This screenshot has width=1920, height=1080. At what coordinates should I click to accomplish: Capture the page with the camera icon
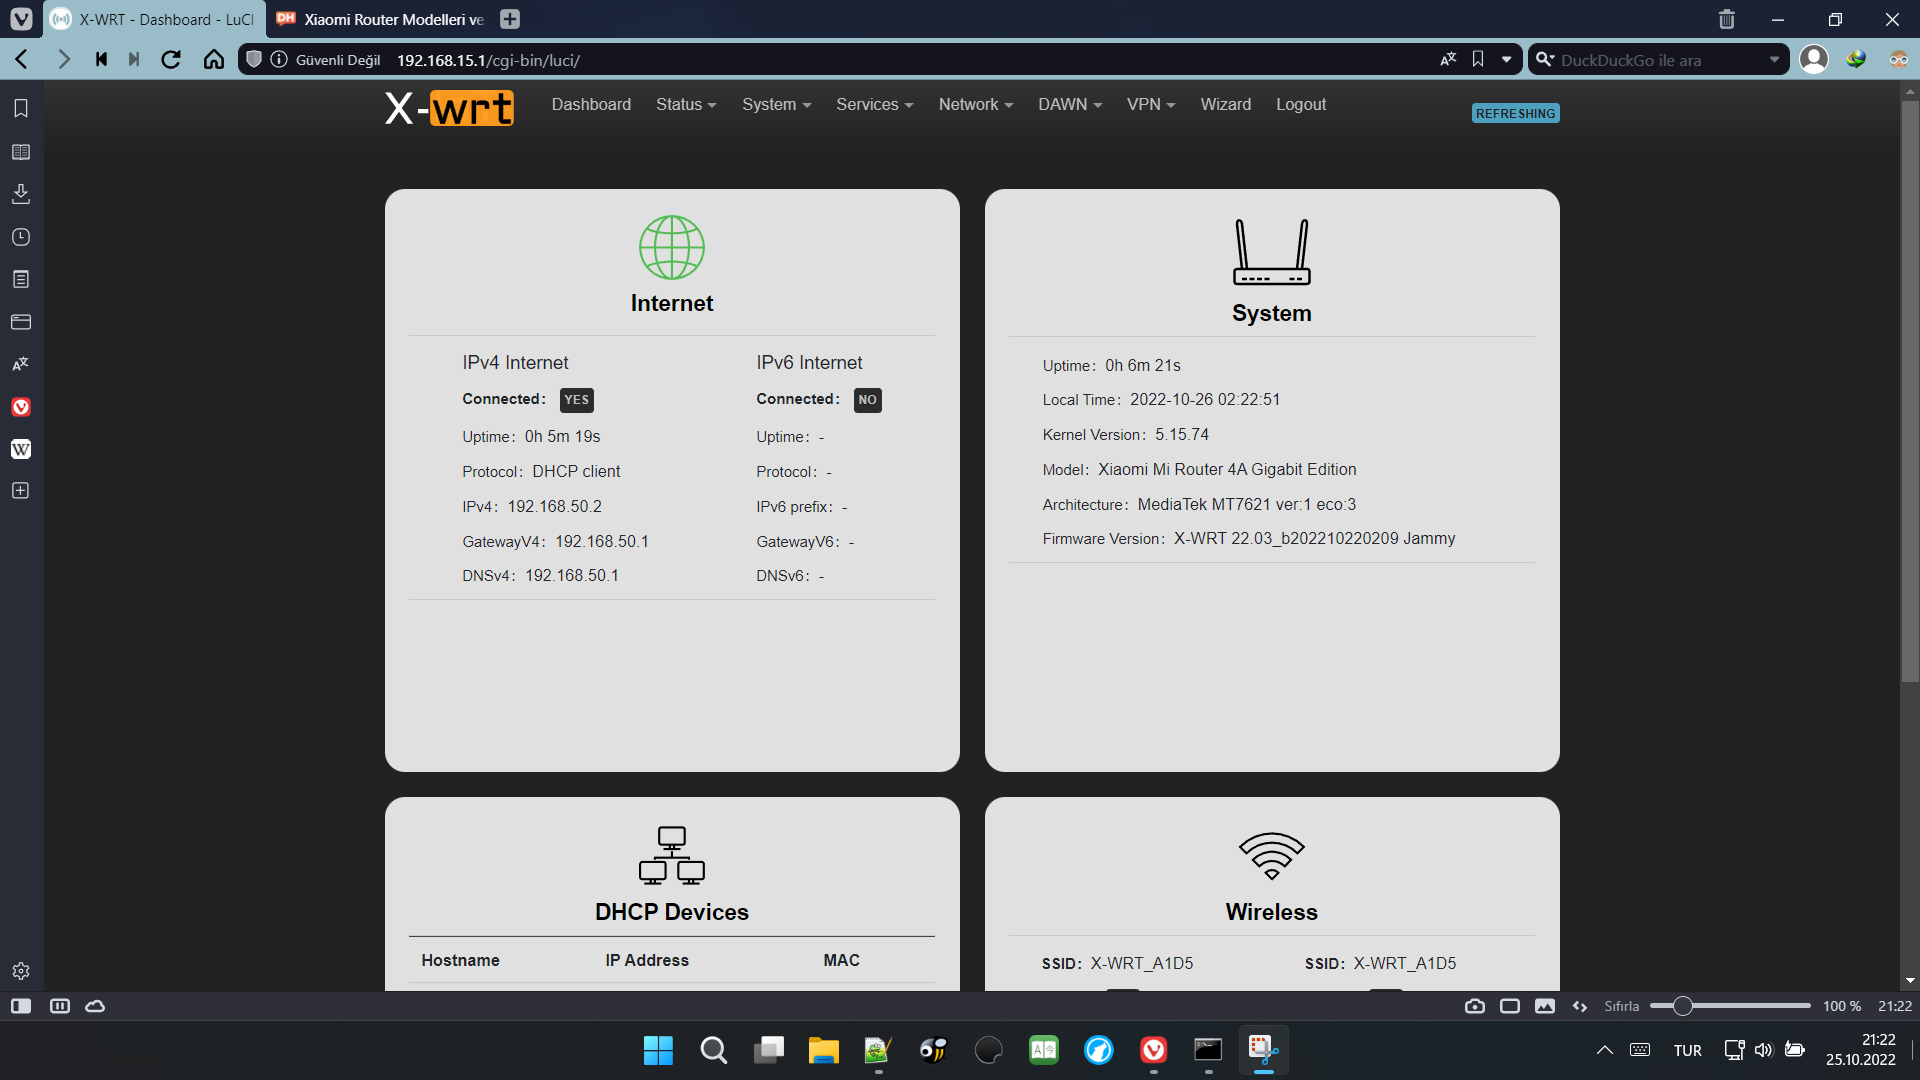coord(1475,1006)
